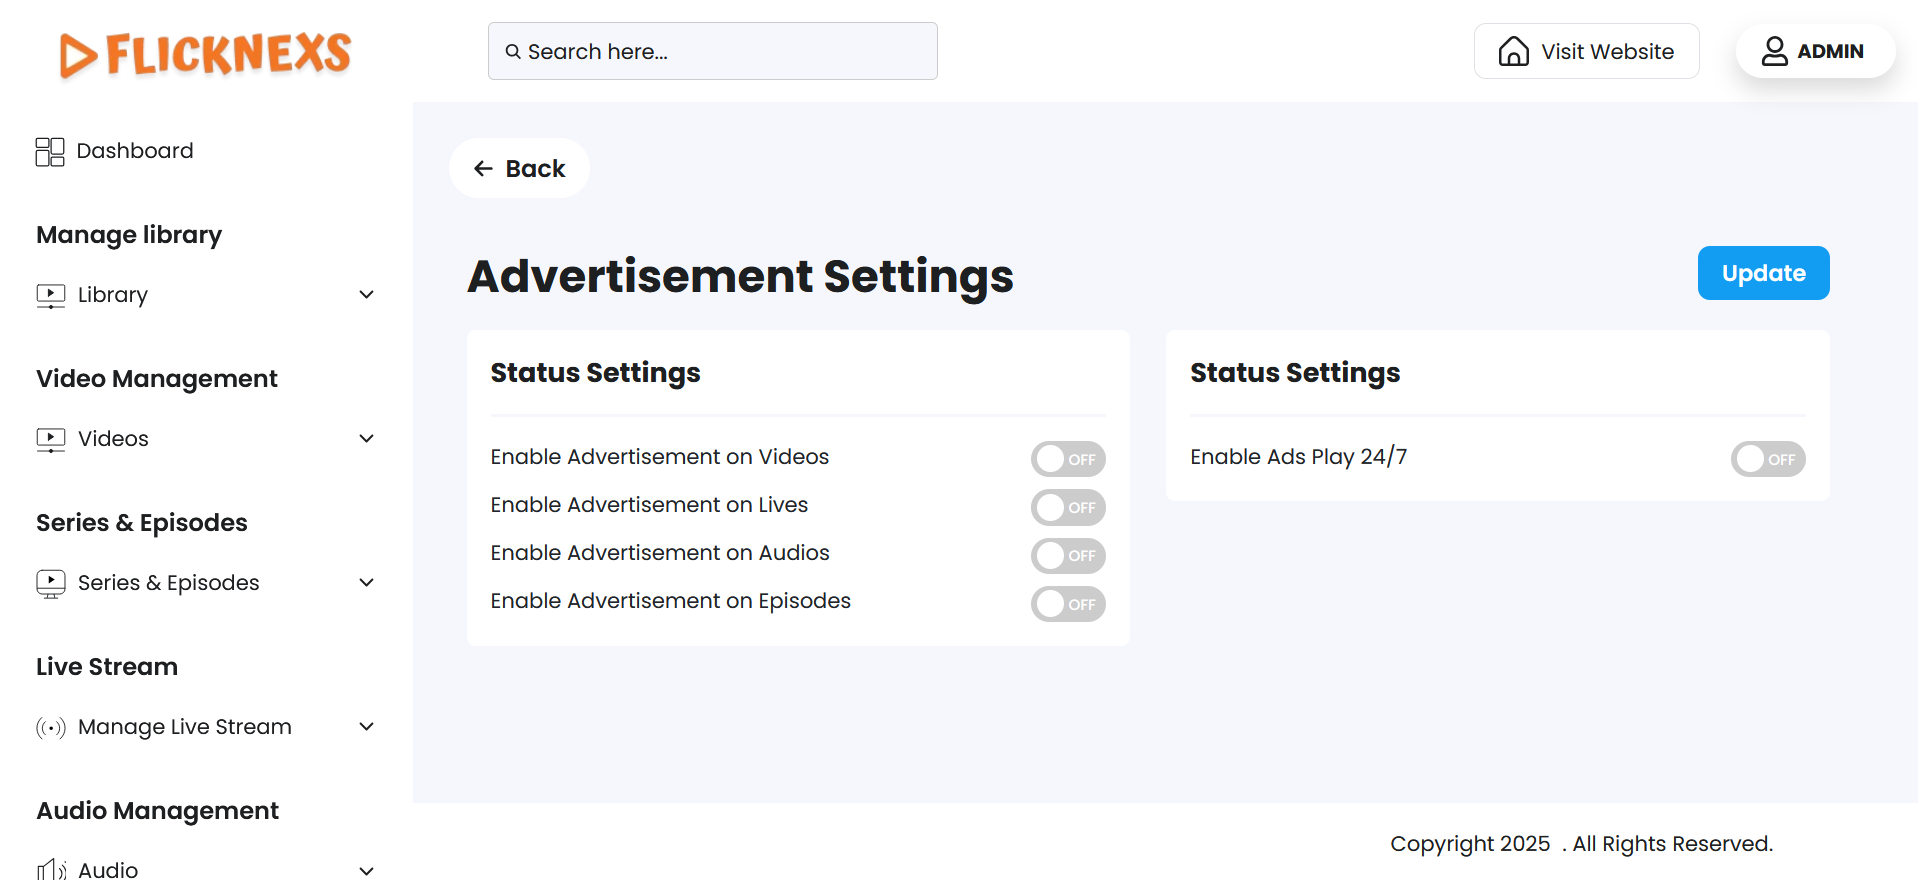Enable Advertisement on Videos toggle

[1067, 459]
